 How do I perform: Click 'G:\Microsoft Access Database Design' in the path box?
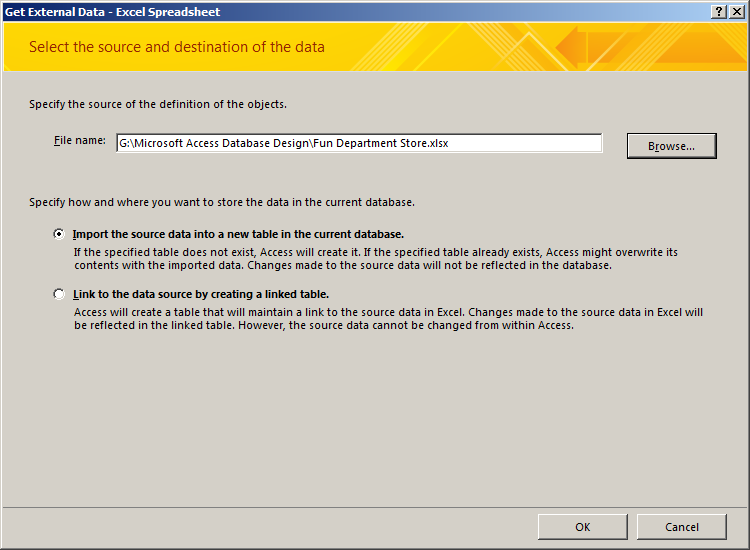[x=214, y=143]
